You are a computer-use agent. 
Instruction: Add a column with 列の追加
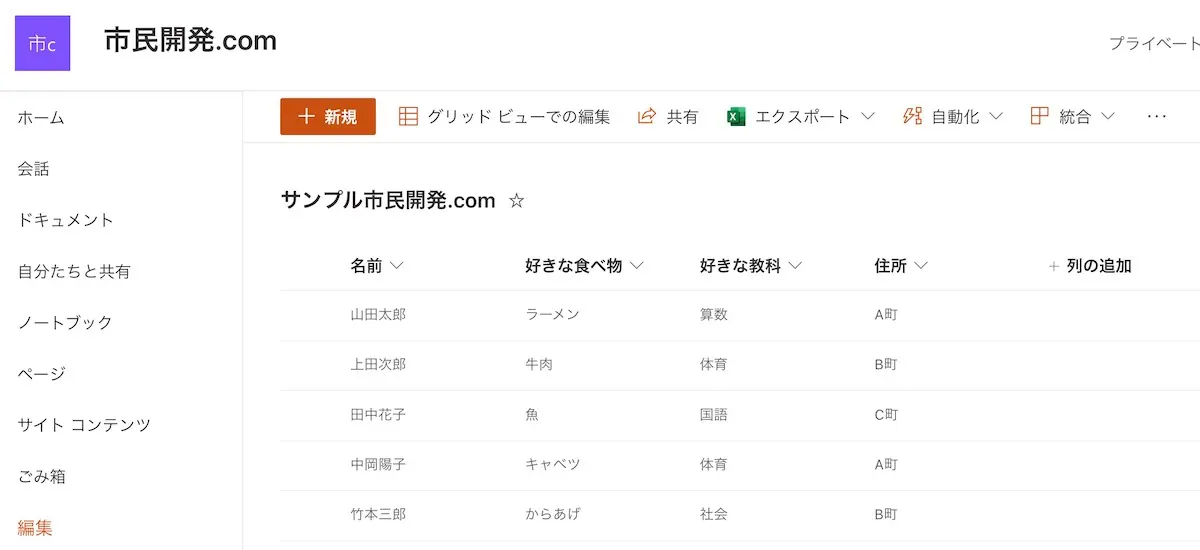pyautogui.click(x=1090, y=266)
